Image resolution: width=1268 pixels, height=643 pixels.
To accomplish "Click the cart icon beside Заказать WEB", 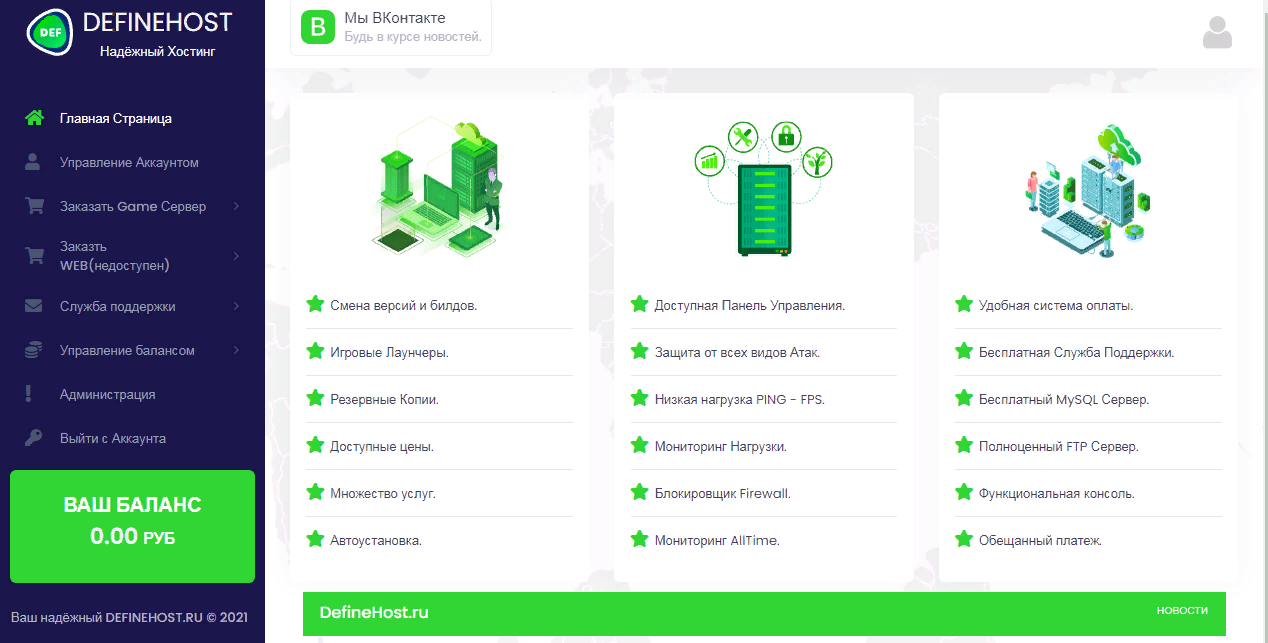I will tap(34, 255).
